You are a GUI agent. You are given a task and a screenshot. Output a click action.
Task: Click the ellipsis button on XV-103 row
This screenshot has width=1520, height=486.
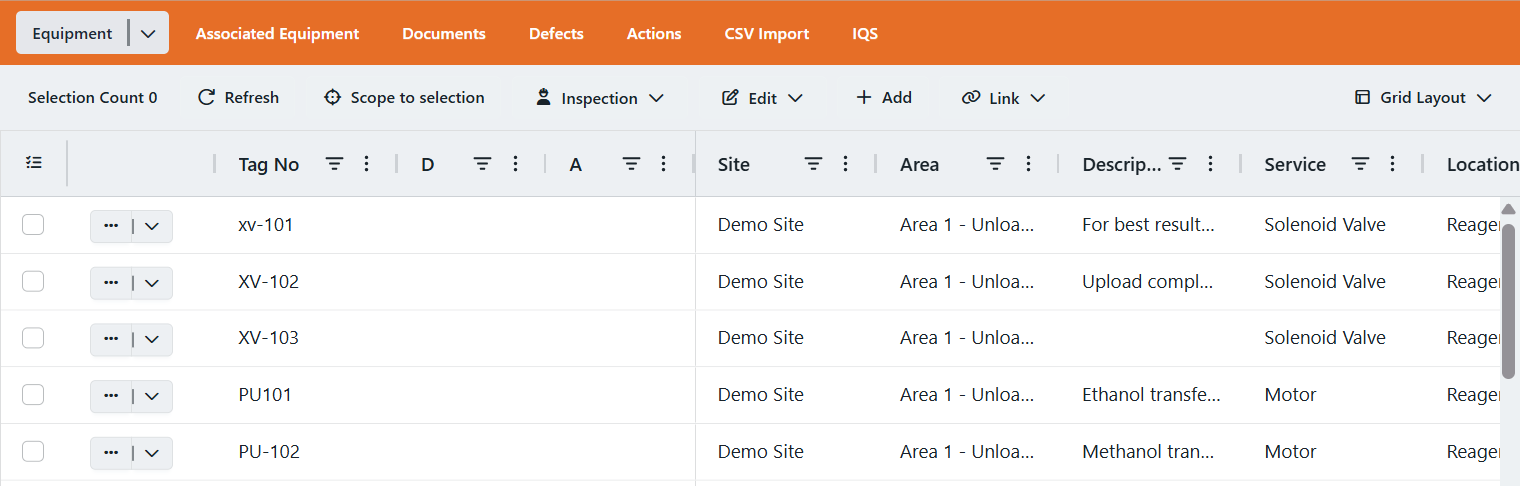pos(111,339)
